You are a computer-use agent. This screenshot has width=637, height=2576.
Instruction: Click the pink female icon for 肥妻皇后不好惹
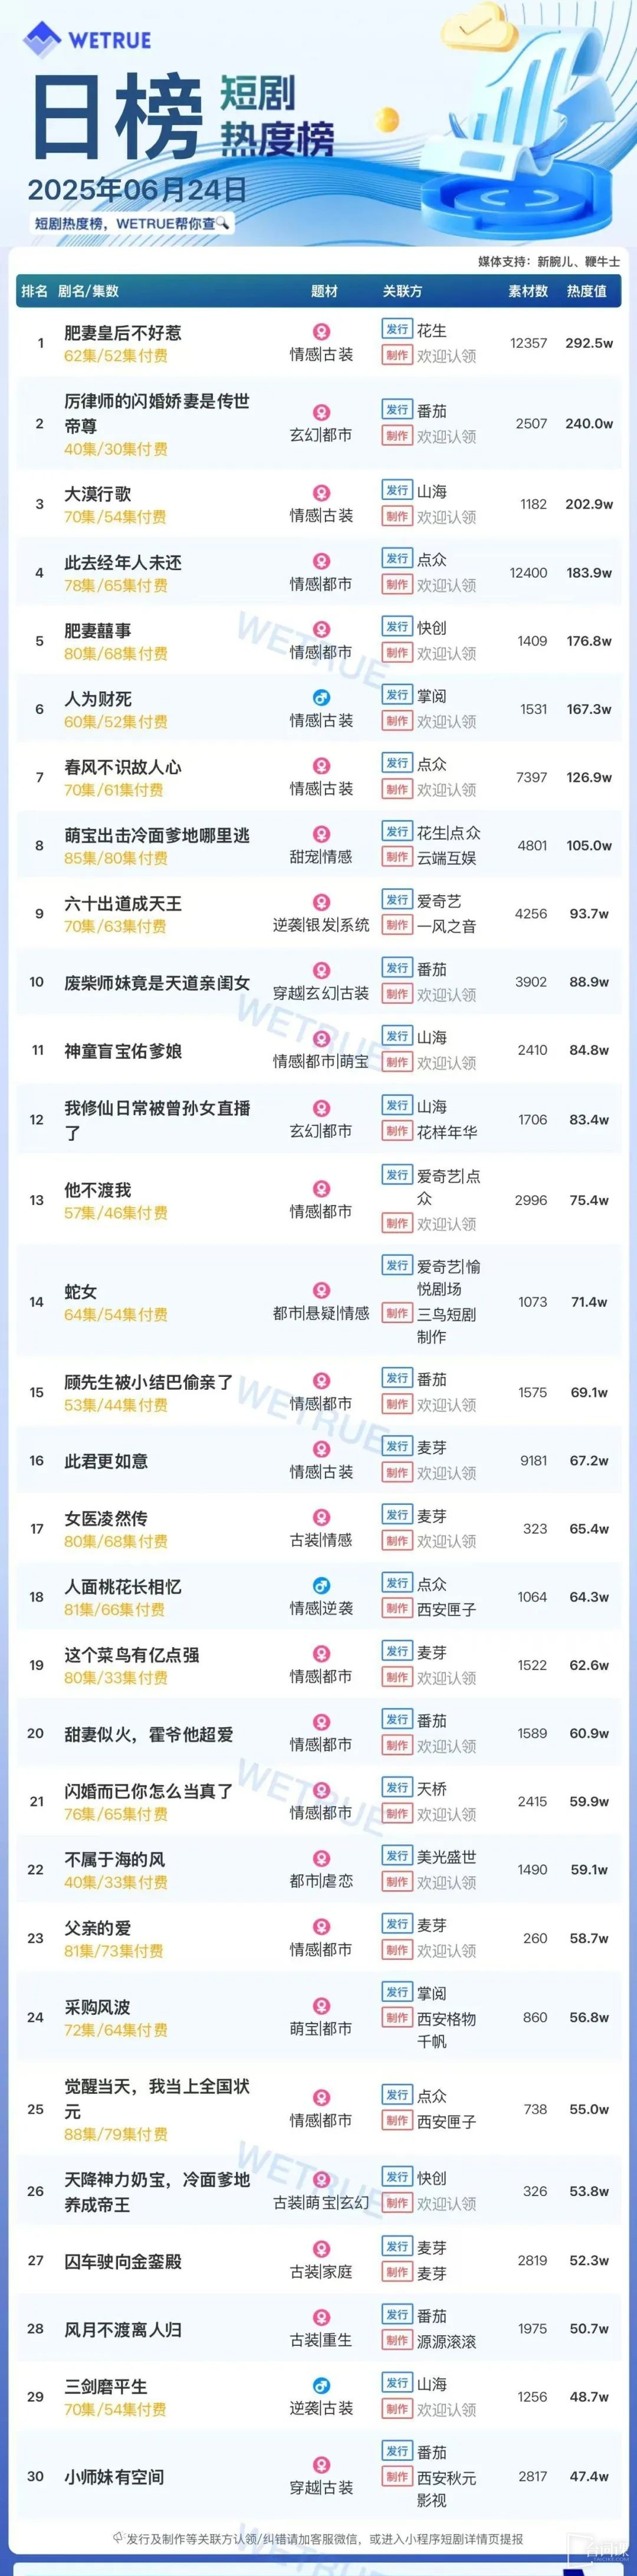coord(321,331)
